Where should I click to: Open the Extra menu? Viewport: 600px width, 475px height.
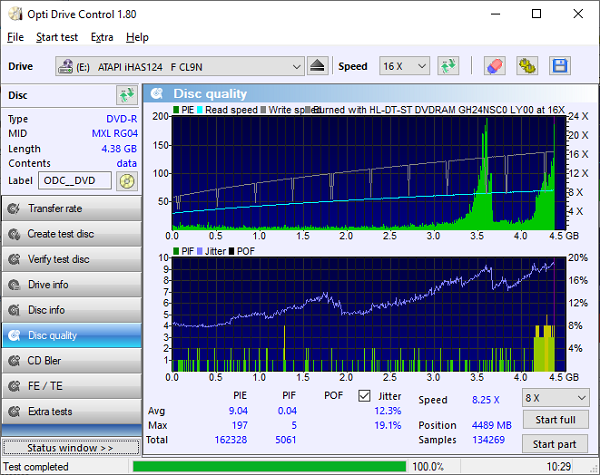click(102, 37)
